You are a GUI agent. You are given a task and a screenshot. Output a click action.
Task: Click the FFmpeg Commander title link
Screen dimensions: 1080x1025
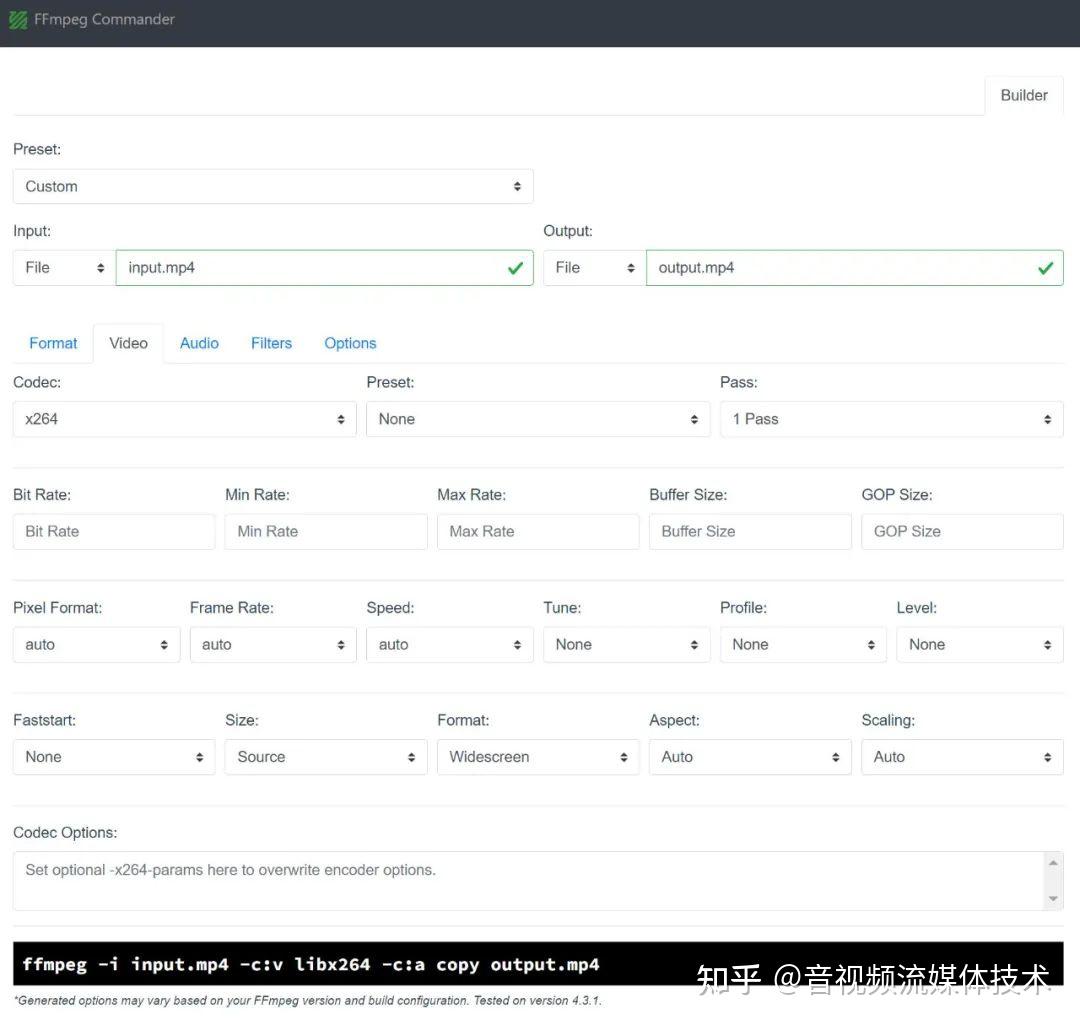pyautogui.click(x=104, y=19)
